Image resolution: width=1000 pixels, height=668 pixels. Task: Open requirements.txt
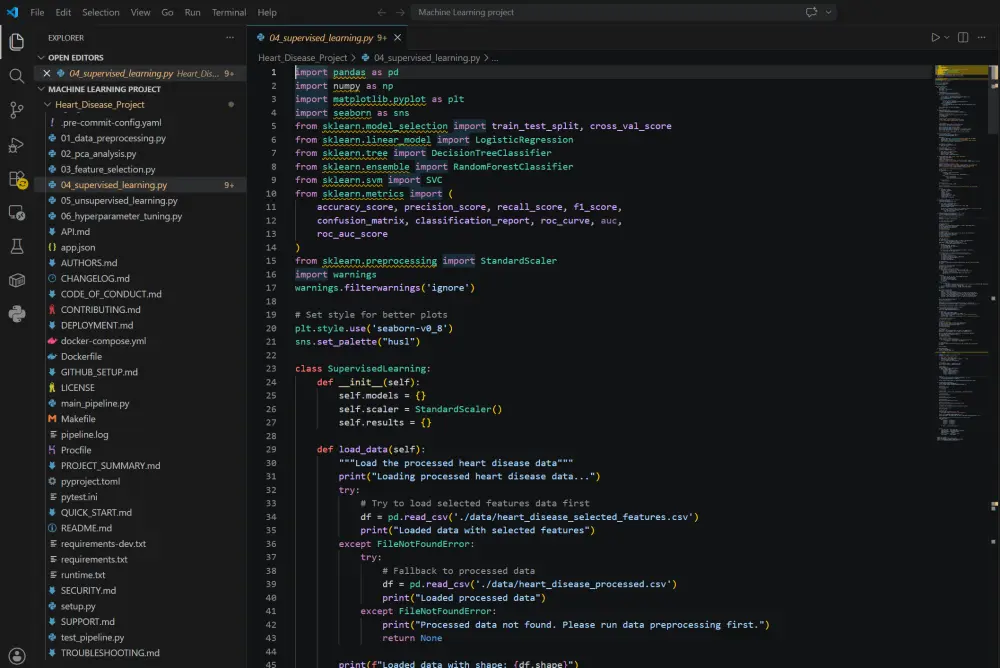(x=94, y=559)
